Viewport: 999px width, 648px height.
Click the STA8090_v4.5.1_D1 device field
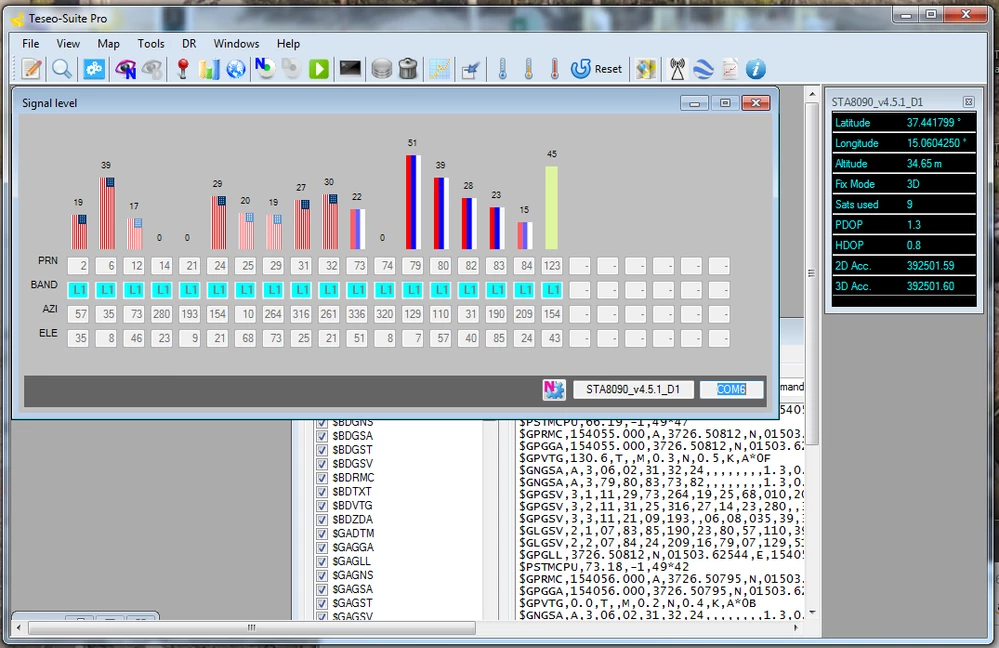[633, 389]
